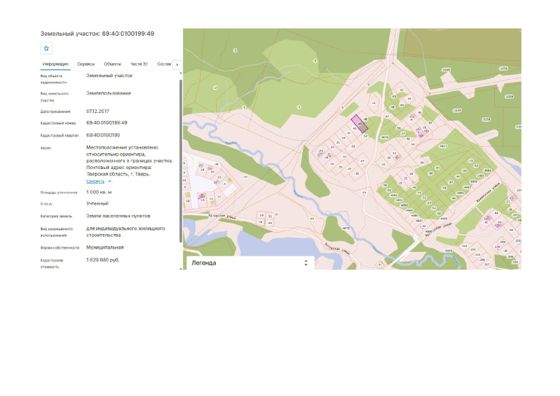Click the permitted use text для индивидуального жилищного строительства
The width and height of the screenshot is (560, 396).
pos(126,232)
